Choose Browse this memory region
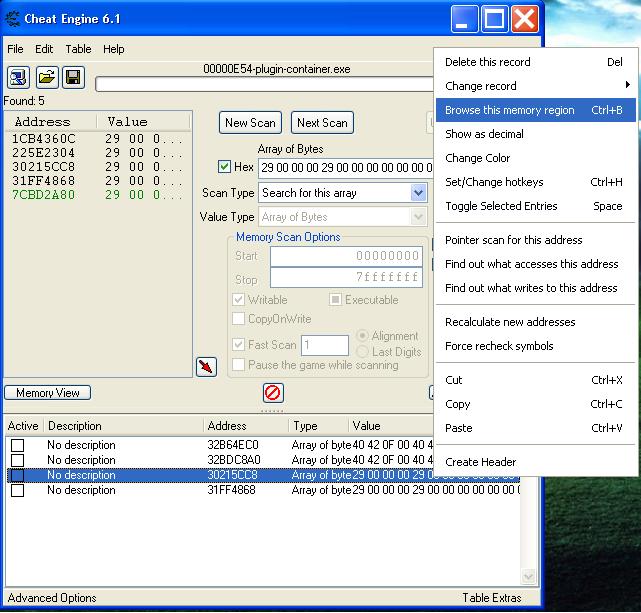The image size is (641, 613). point(536,110)
